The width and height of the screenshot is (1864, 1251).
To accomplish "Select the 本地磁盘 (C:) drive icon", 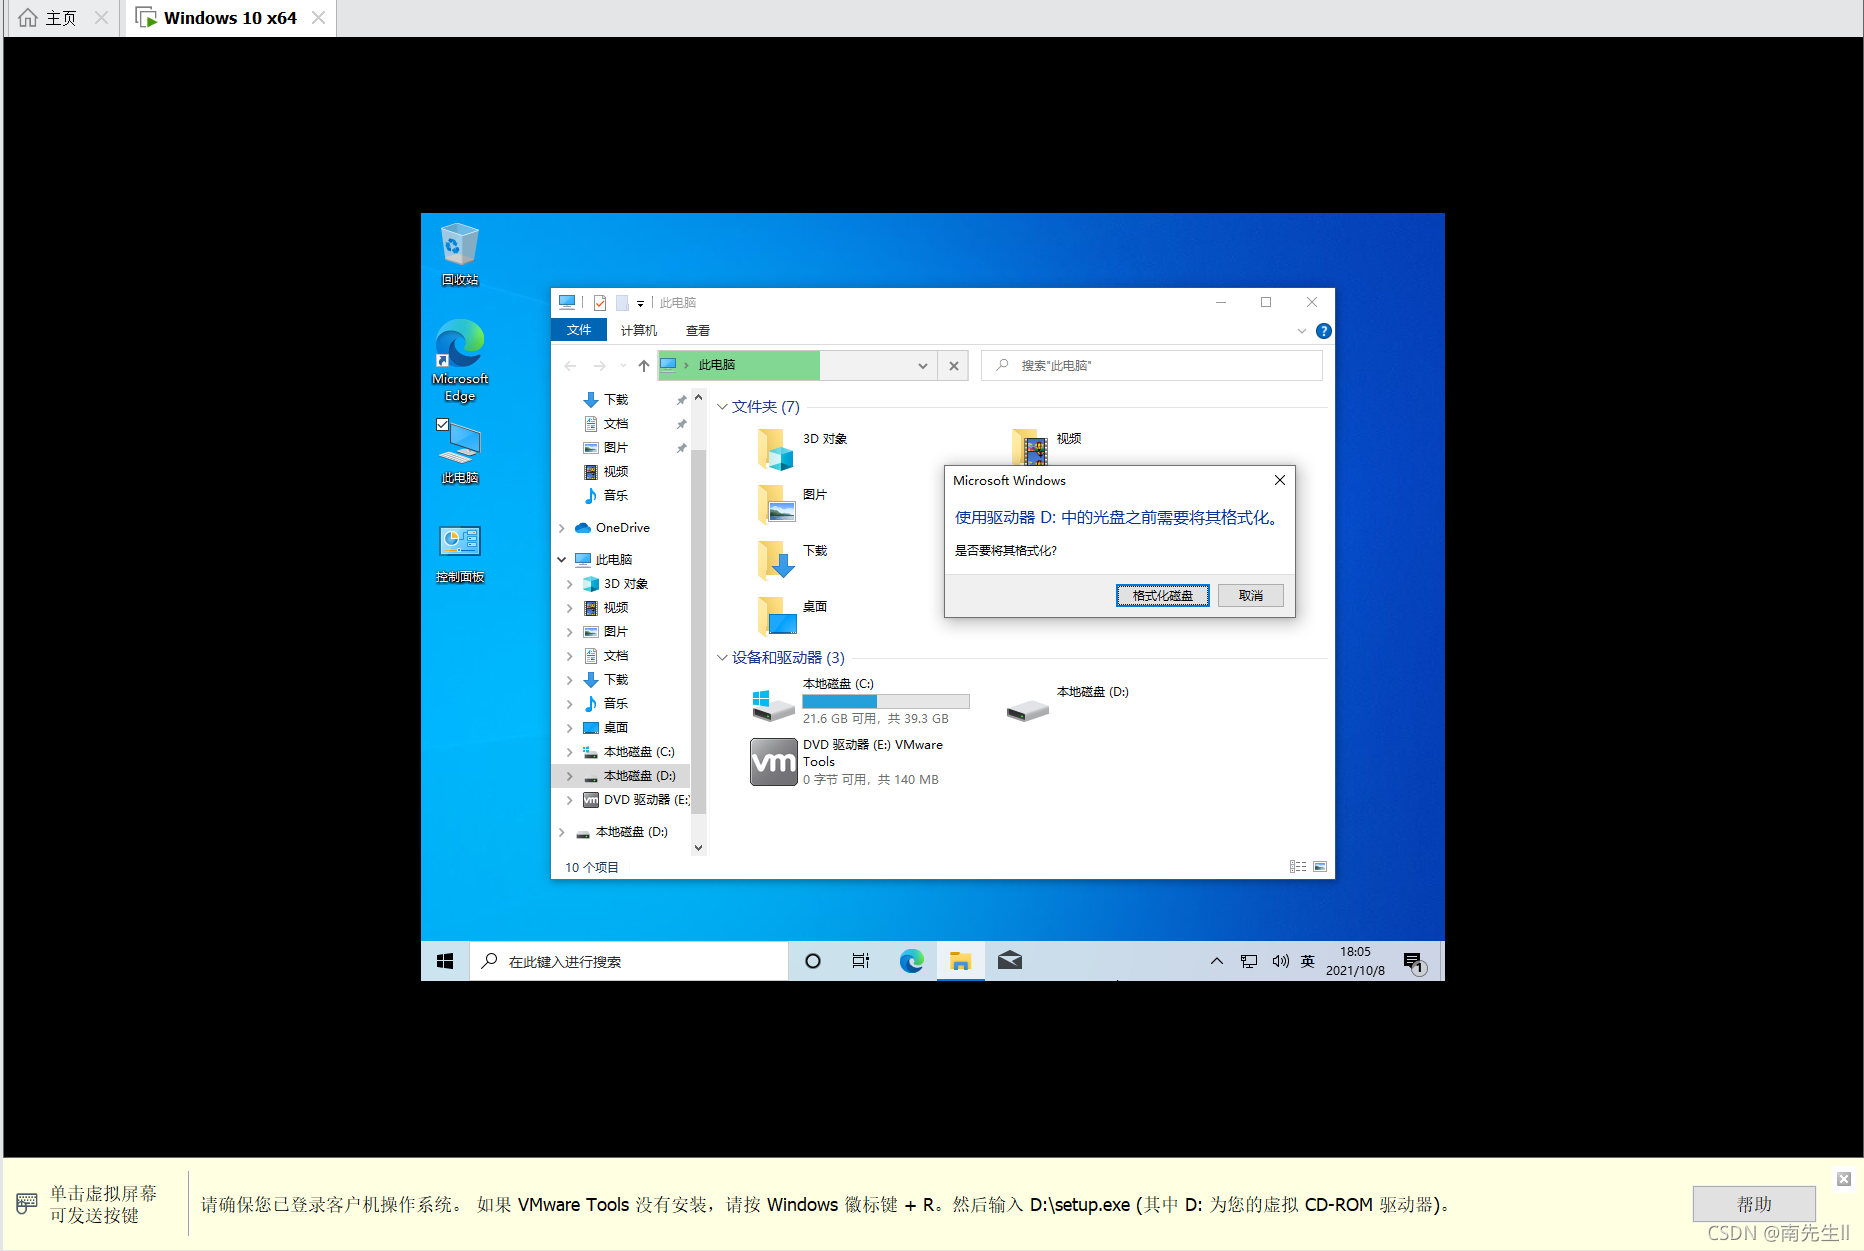I will 773,704.
